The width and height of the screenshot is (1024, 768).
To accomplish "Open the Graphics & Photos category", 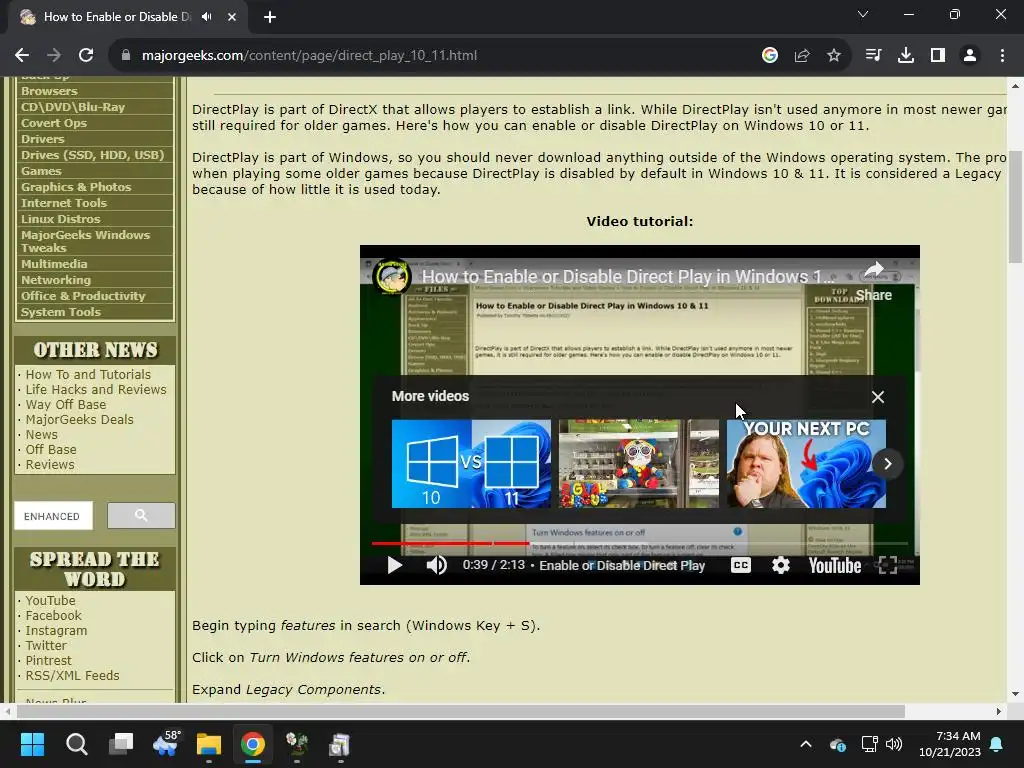I will [76, 187].
